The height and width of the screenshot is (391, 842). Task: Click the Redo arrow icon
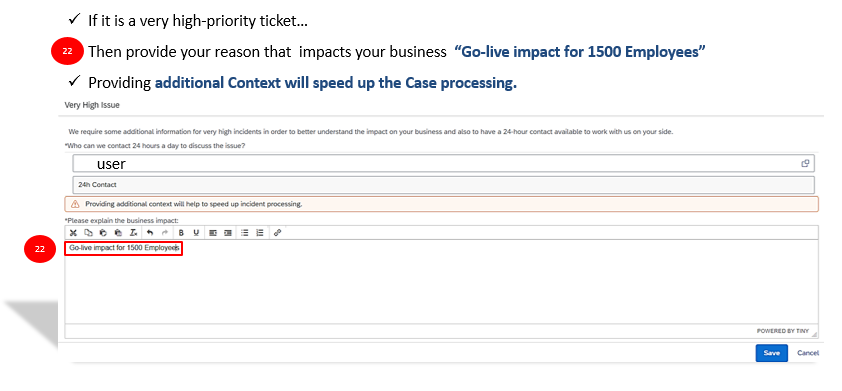[x=165, y=233]
